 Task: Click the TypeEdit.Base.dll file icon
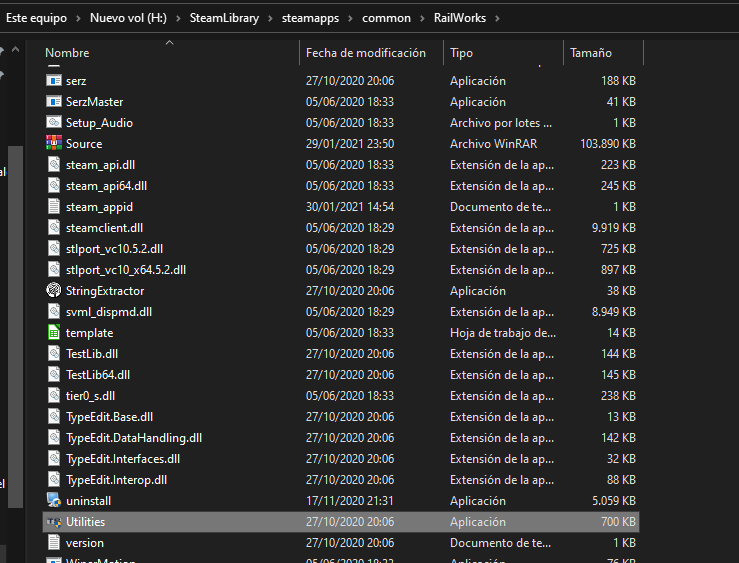pyautogui.click(x=54, y=416)
